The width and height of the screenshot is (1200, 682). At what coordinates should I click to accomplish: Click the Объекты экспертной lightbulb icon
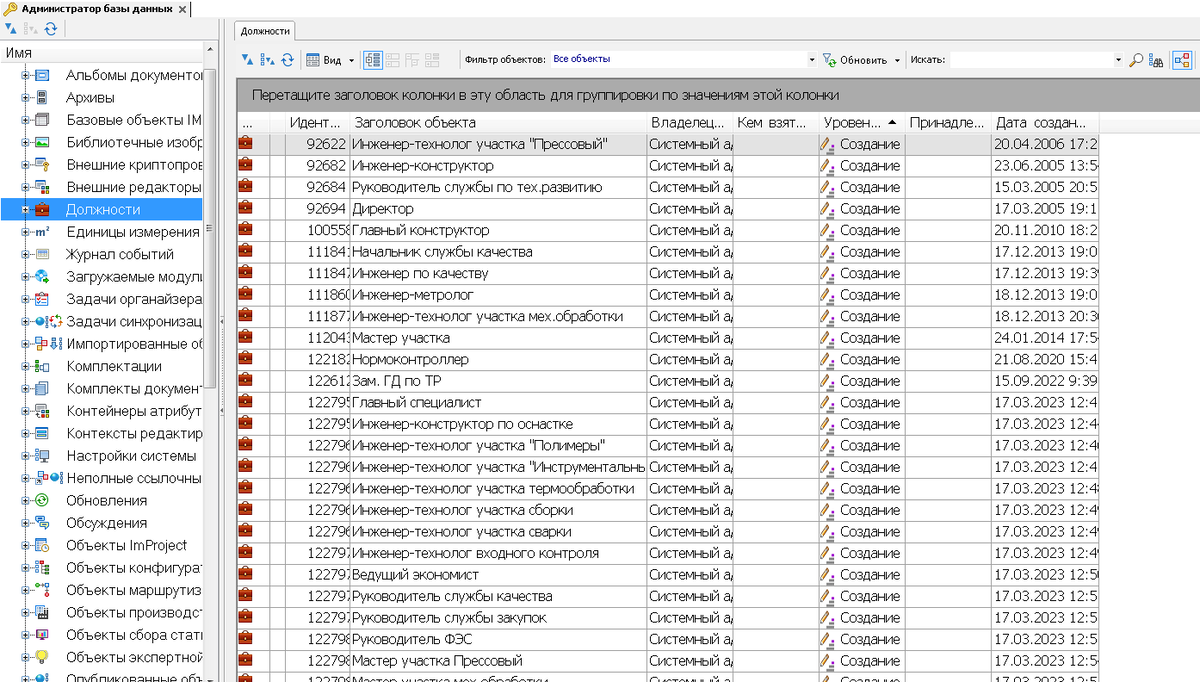pos(42,657)
